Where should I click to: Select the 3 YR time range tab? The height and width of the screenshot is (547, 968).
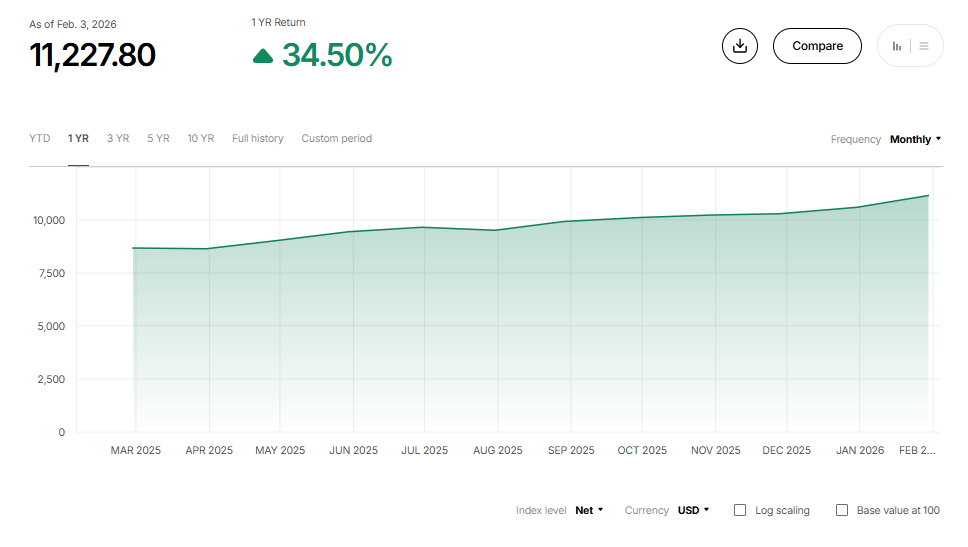[118, 138]
